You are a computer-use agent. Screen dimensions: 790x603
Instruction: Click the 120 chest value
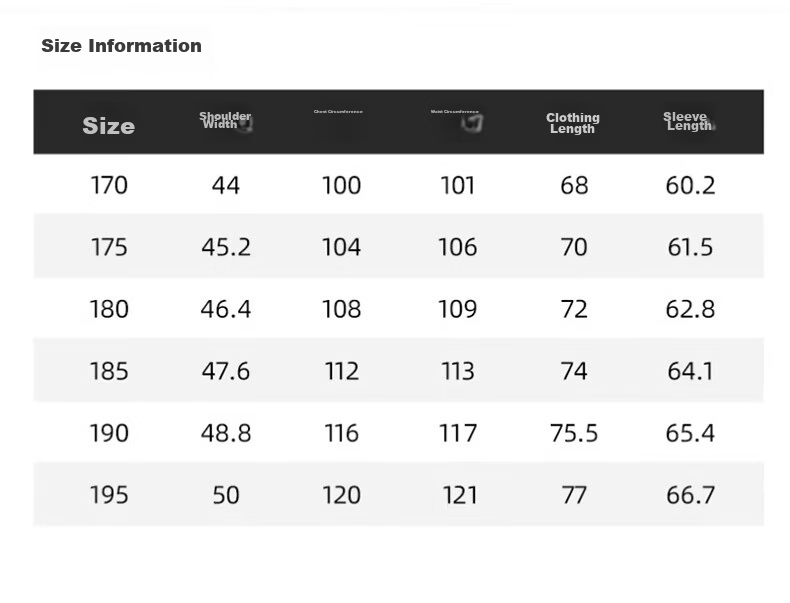coord(342,495)
